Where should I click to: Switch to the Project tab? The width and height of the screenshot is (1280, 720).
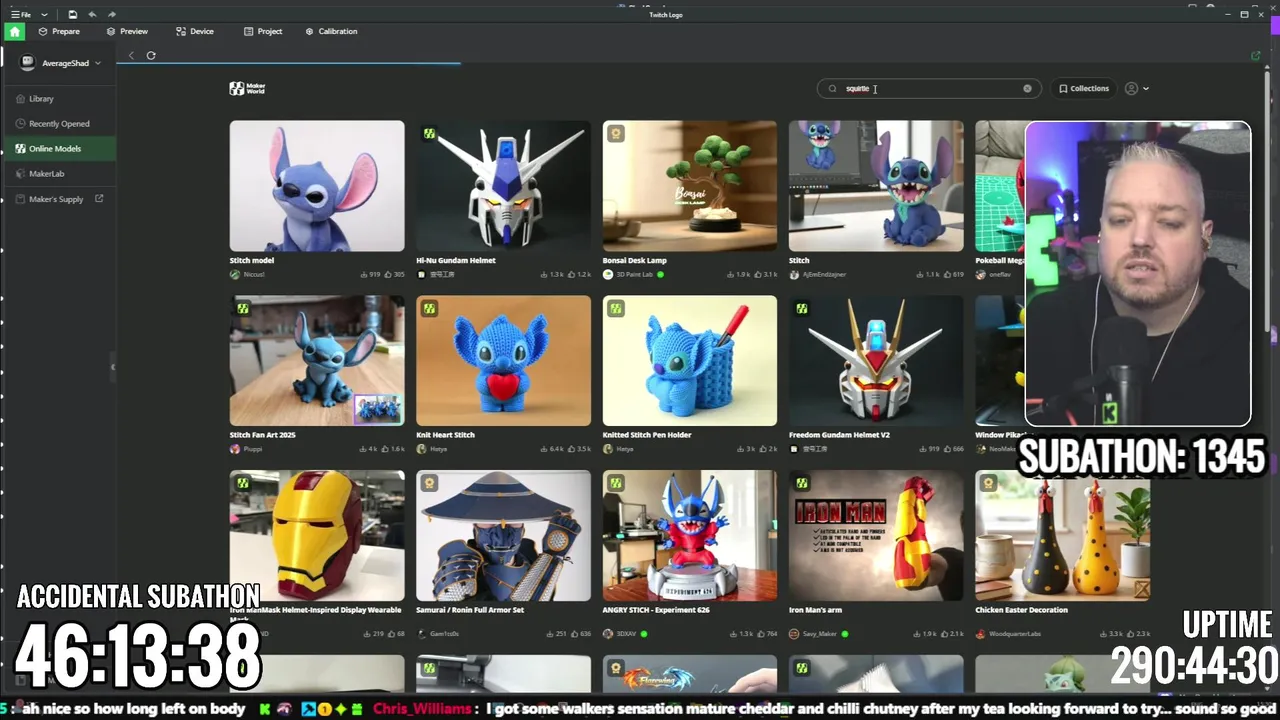(263, 31)
